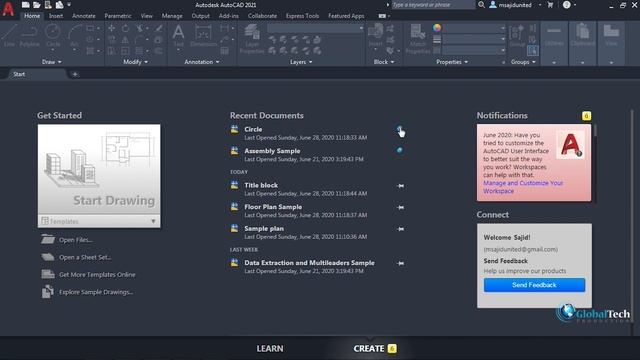Image resolution: width=640 pixels, height=360 pixels.
Task: Expand the Annotation panel dropdown
Action: coord(202,62)
